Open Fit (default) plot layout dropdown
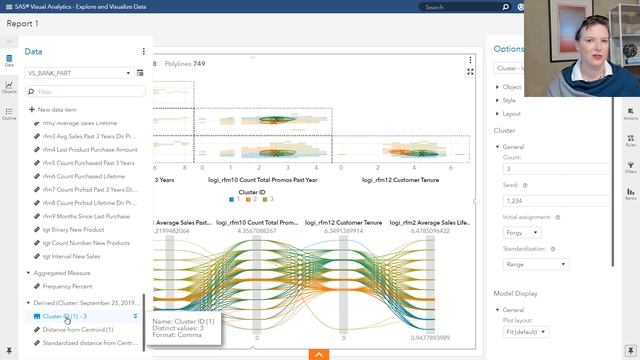The height and width of the screenshot is (360, 640). (x=526, y=332)
